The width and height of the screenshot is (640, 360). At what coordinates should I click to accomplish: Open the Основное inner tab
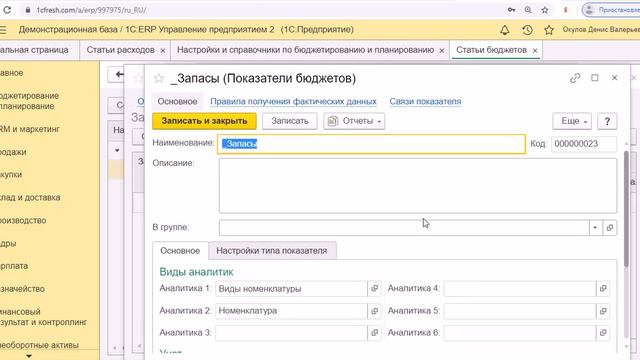pyautogui.click(x=180, y=251)
